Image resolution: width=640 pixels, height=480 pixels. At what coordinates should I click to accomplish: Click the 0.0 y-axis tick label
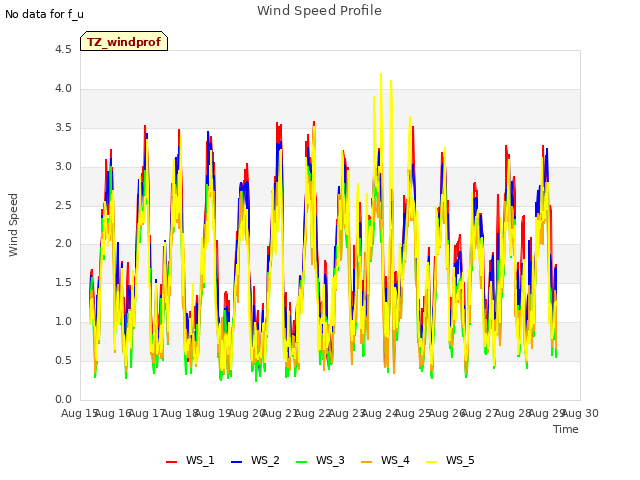coord(63,399)
